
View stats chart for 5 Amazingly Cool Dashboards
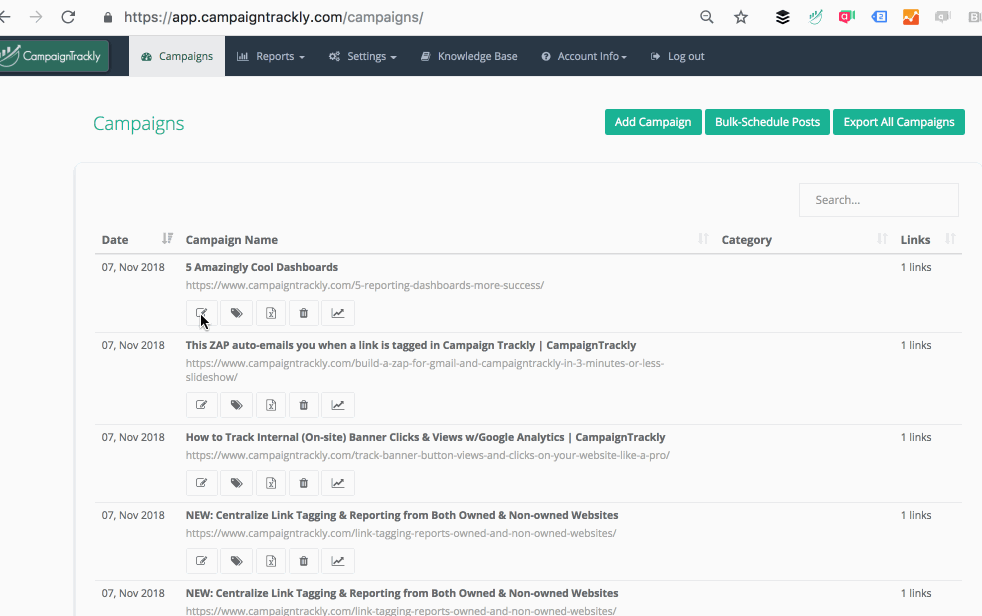(x=338, y=313)
